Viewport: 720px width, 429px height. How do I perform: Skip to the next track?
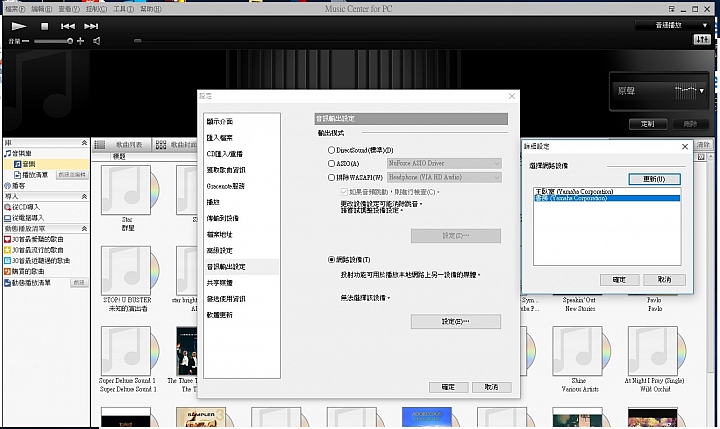point(91,26)
